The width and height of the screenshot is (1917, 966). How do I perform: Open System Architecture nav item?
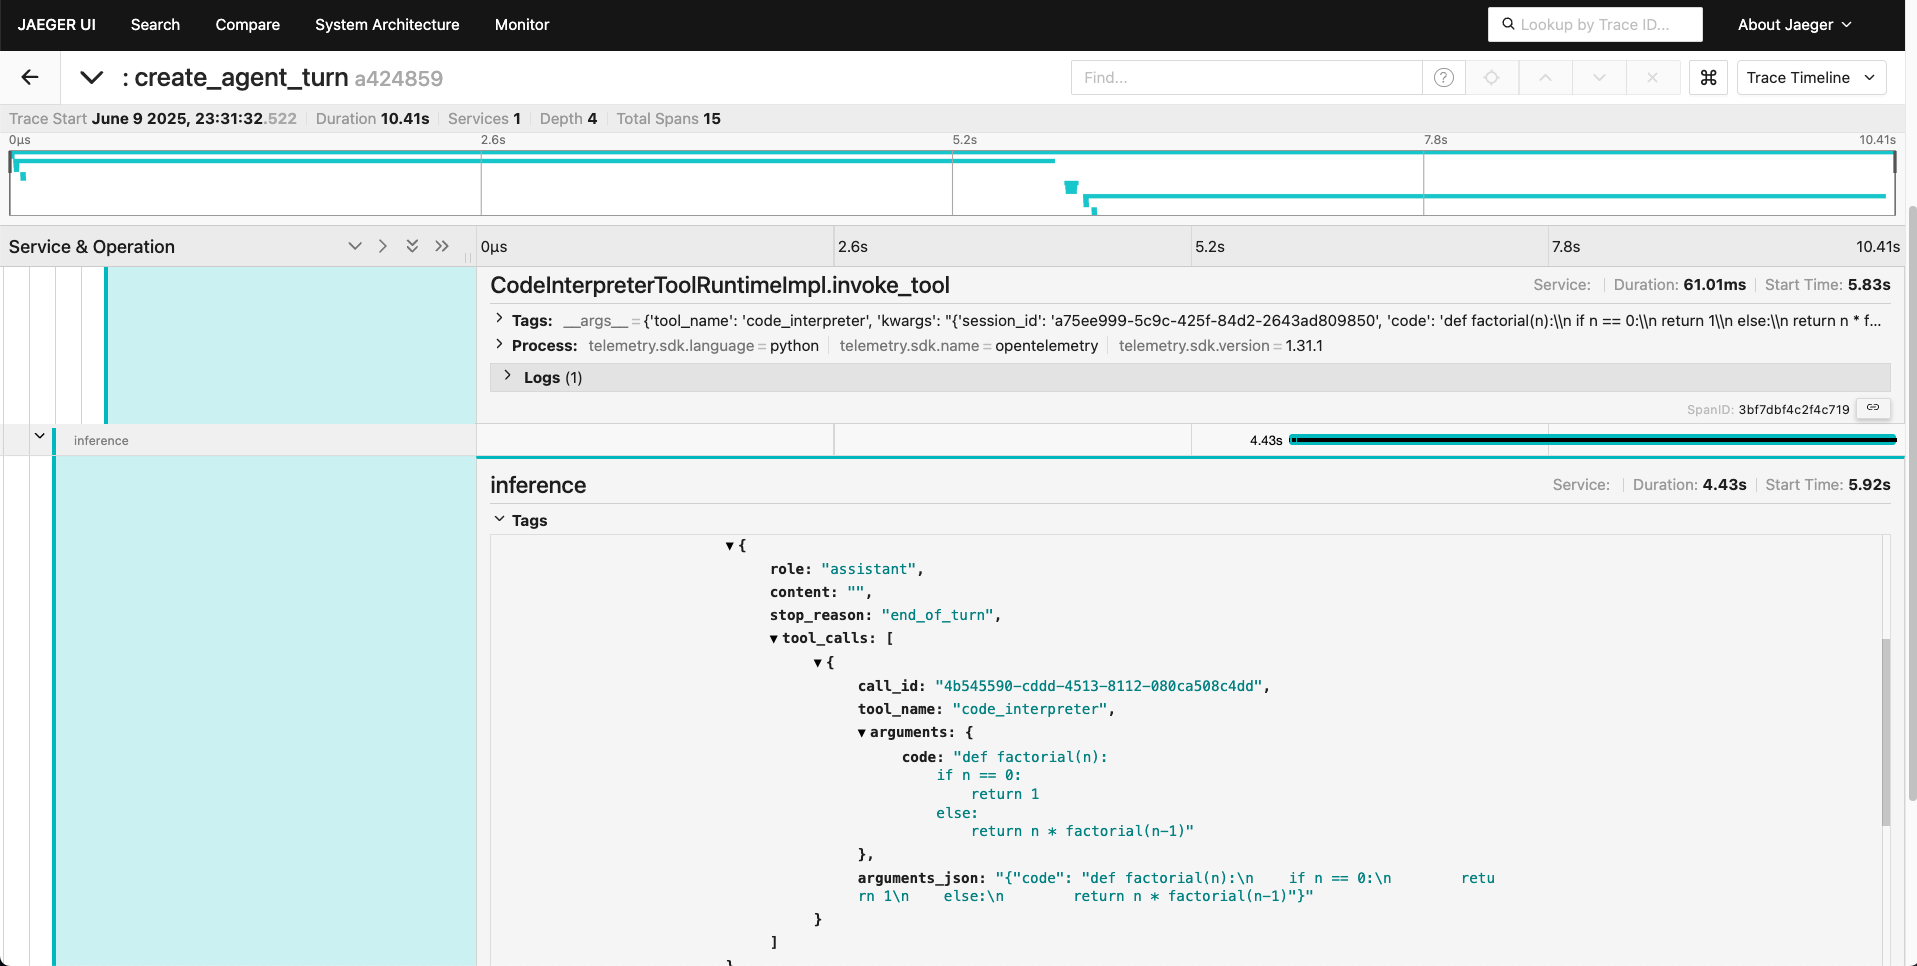pyautogui.click(x=387, y=24)
